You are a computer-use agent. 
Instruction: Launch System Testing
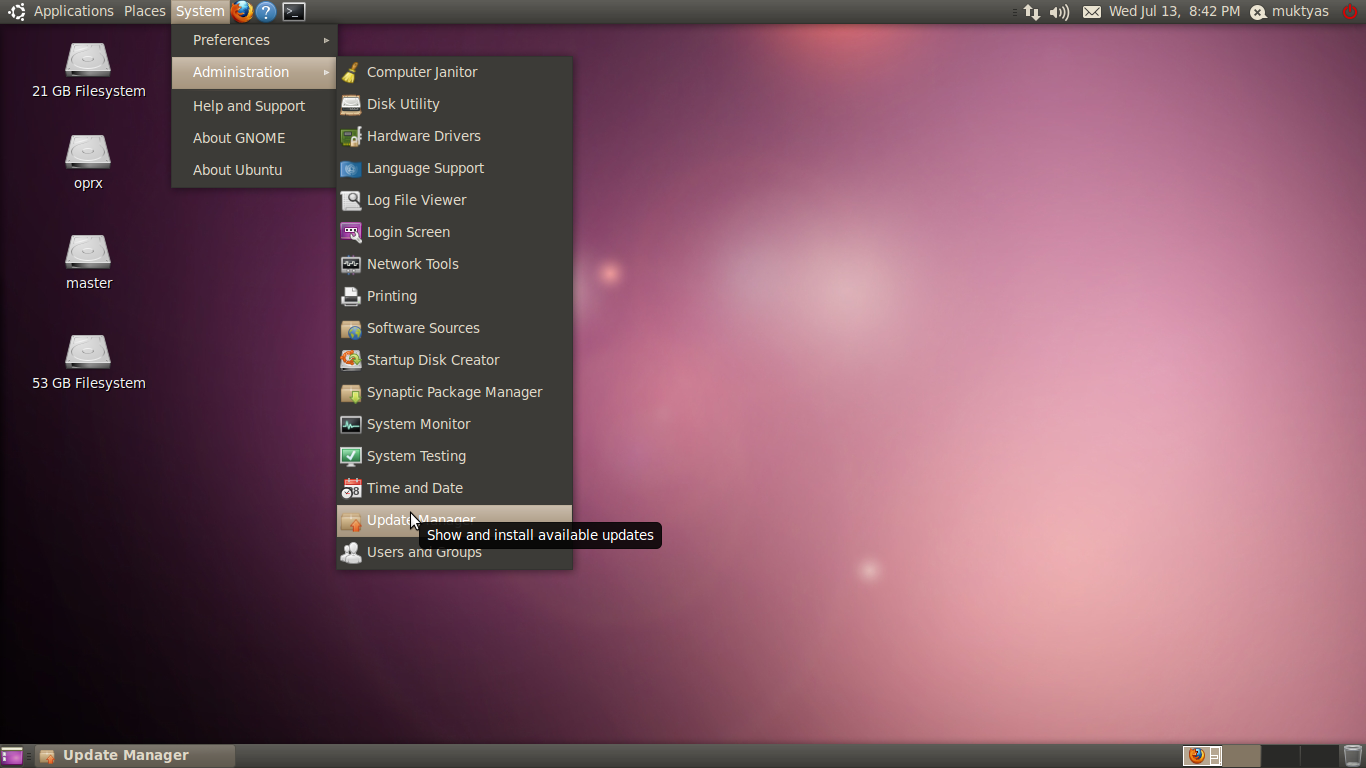455,456
